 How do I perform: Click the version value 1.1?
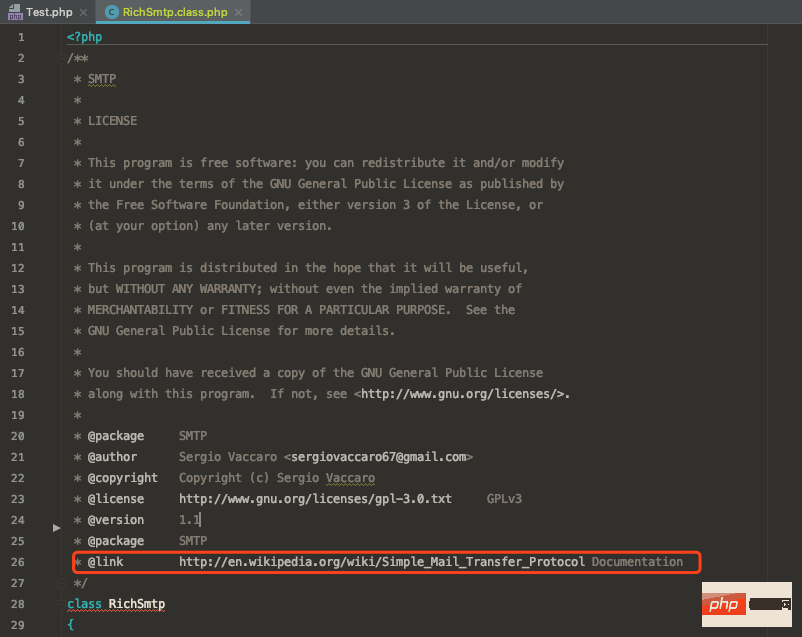pos(189,520)
